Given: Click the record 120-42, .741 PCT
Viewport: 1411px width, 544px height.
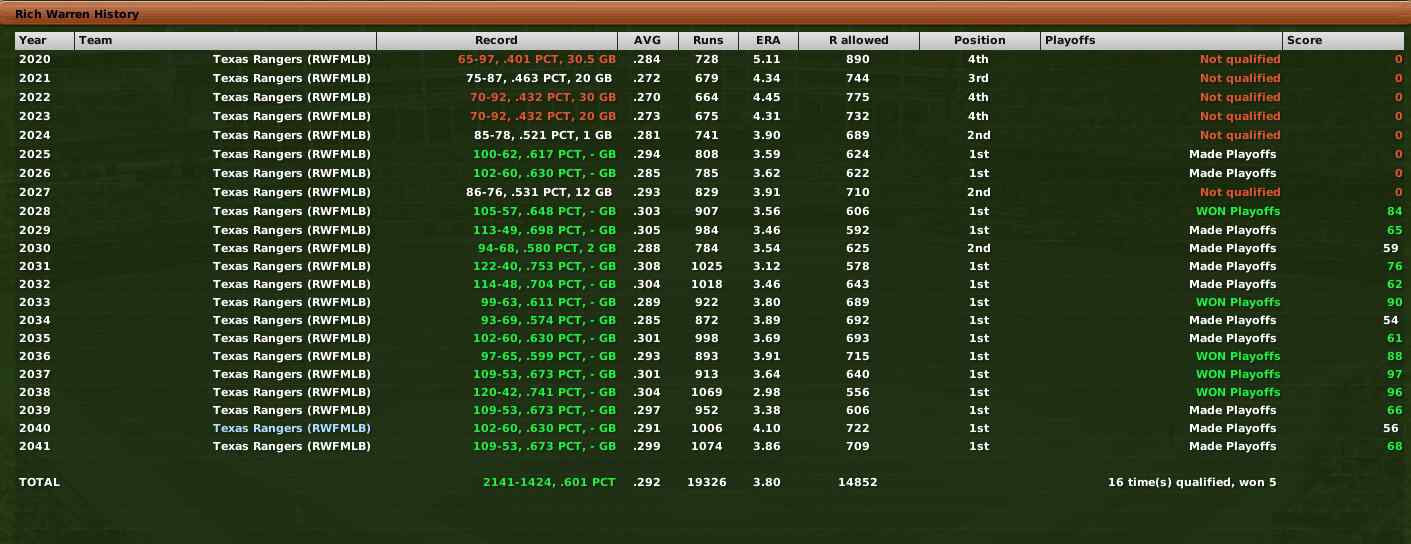Looking at the screenshot, I should tap(545, 392).
